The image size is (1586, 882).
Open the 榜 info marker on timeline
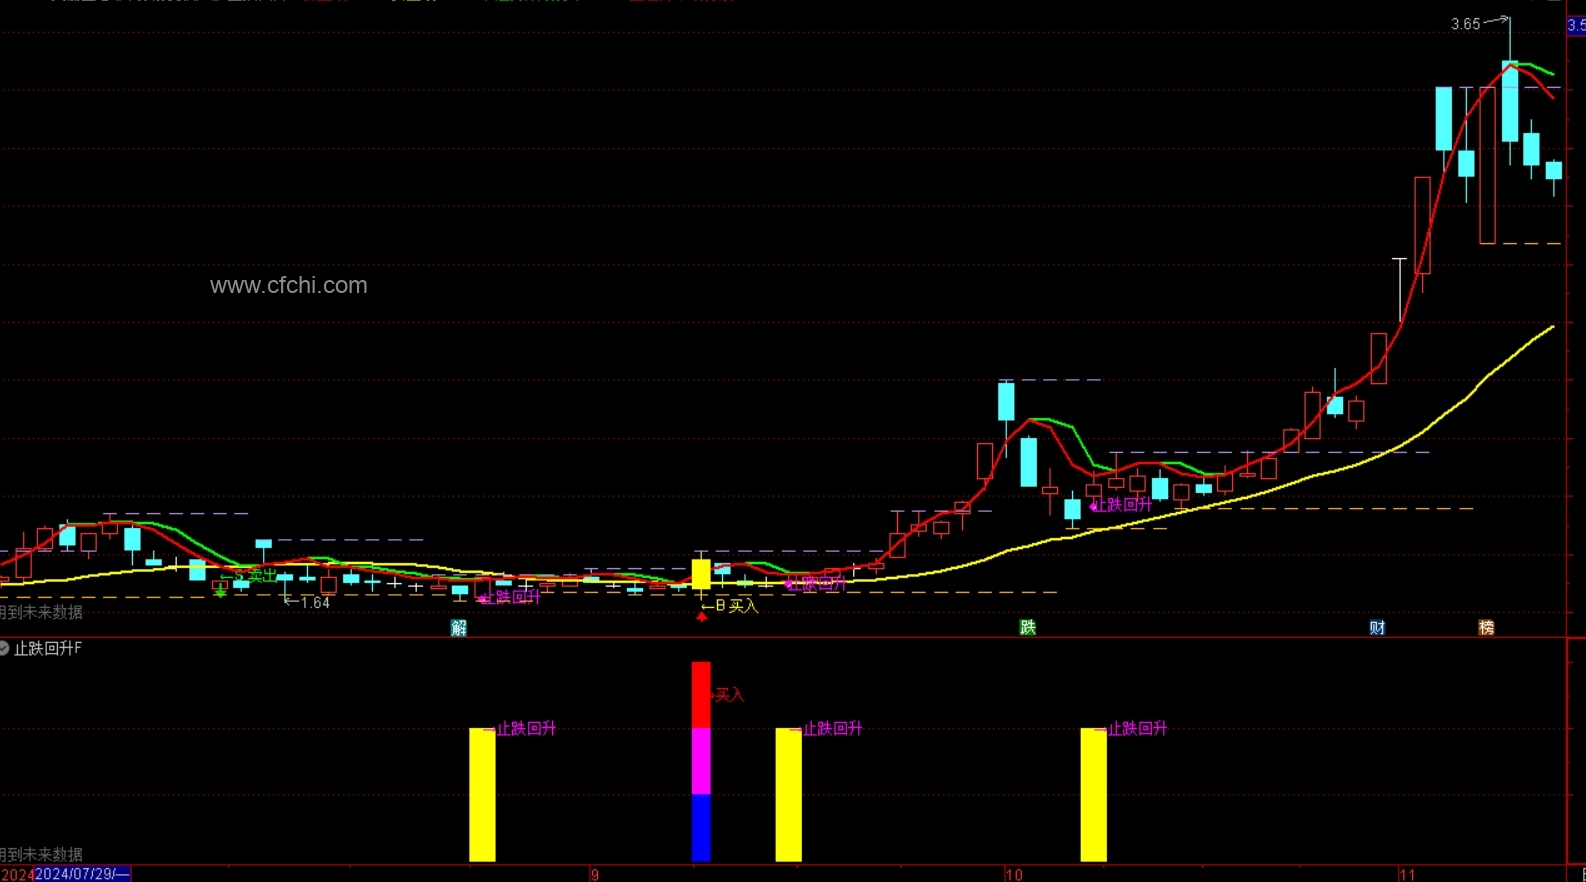pyautogui.click(x=1487, y=627)
